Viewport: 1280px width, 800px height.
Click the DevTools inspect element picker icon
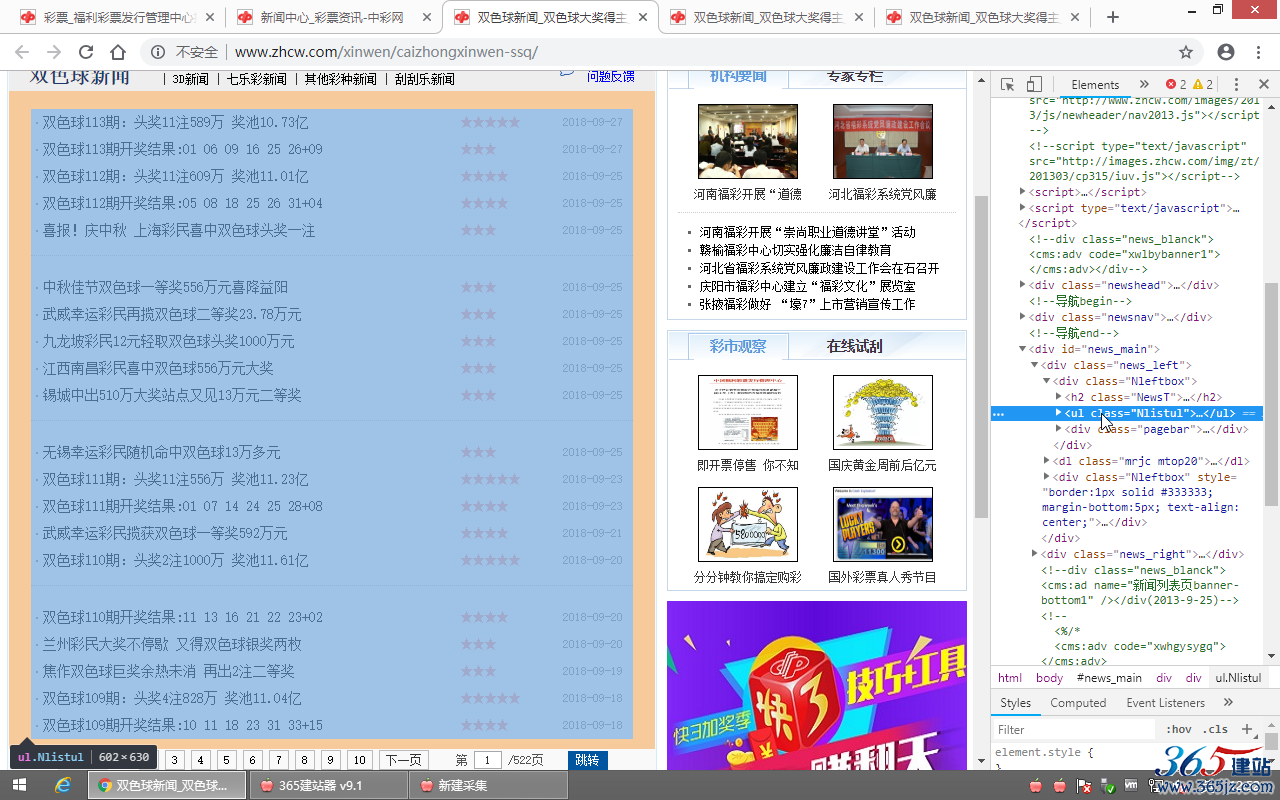pos(1007,85)
